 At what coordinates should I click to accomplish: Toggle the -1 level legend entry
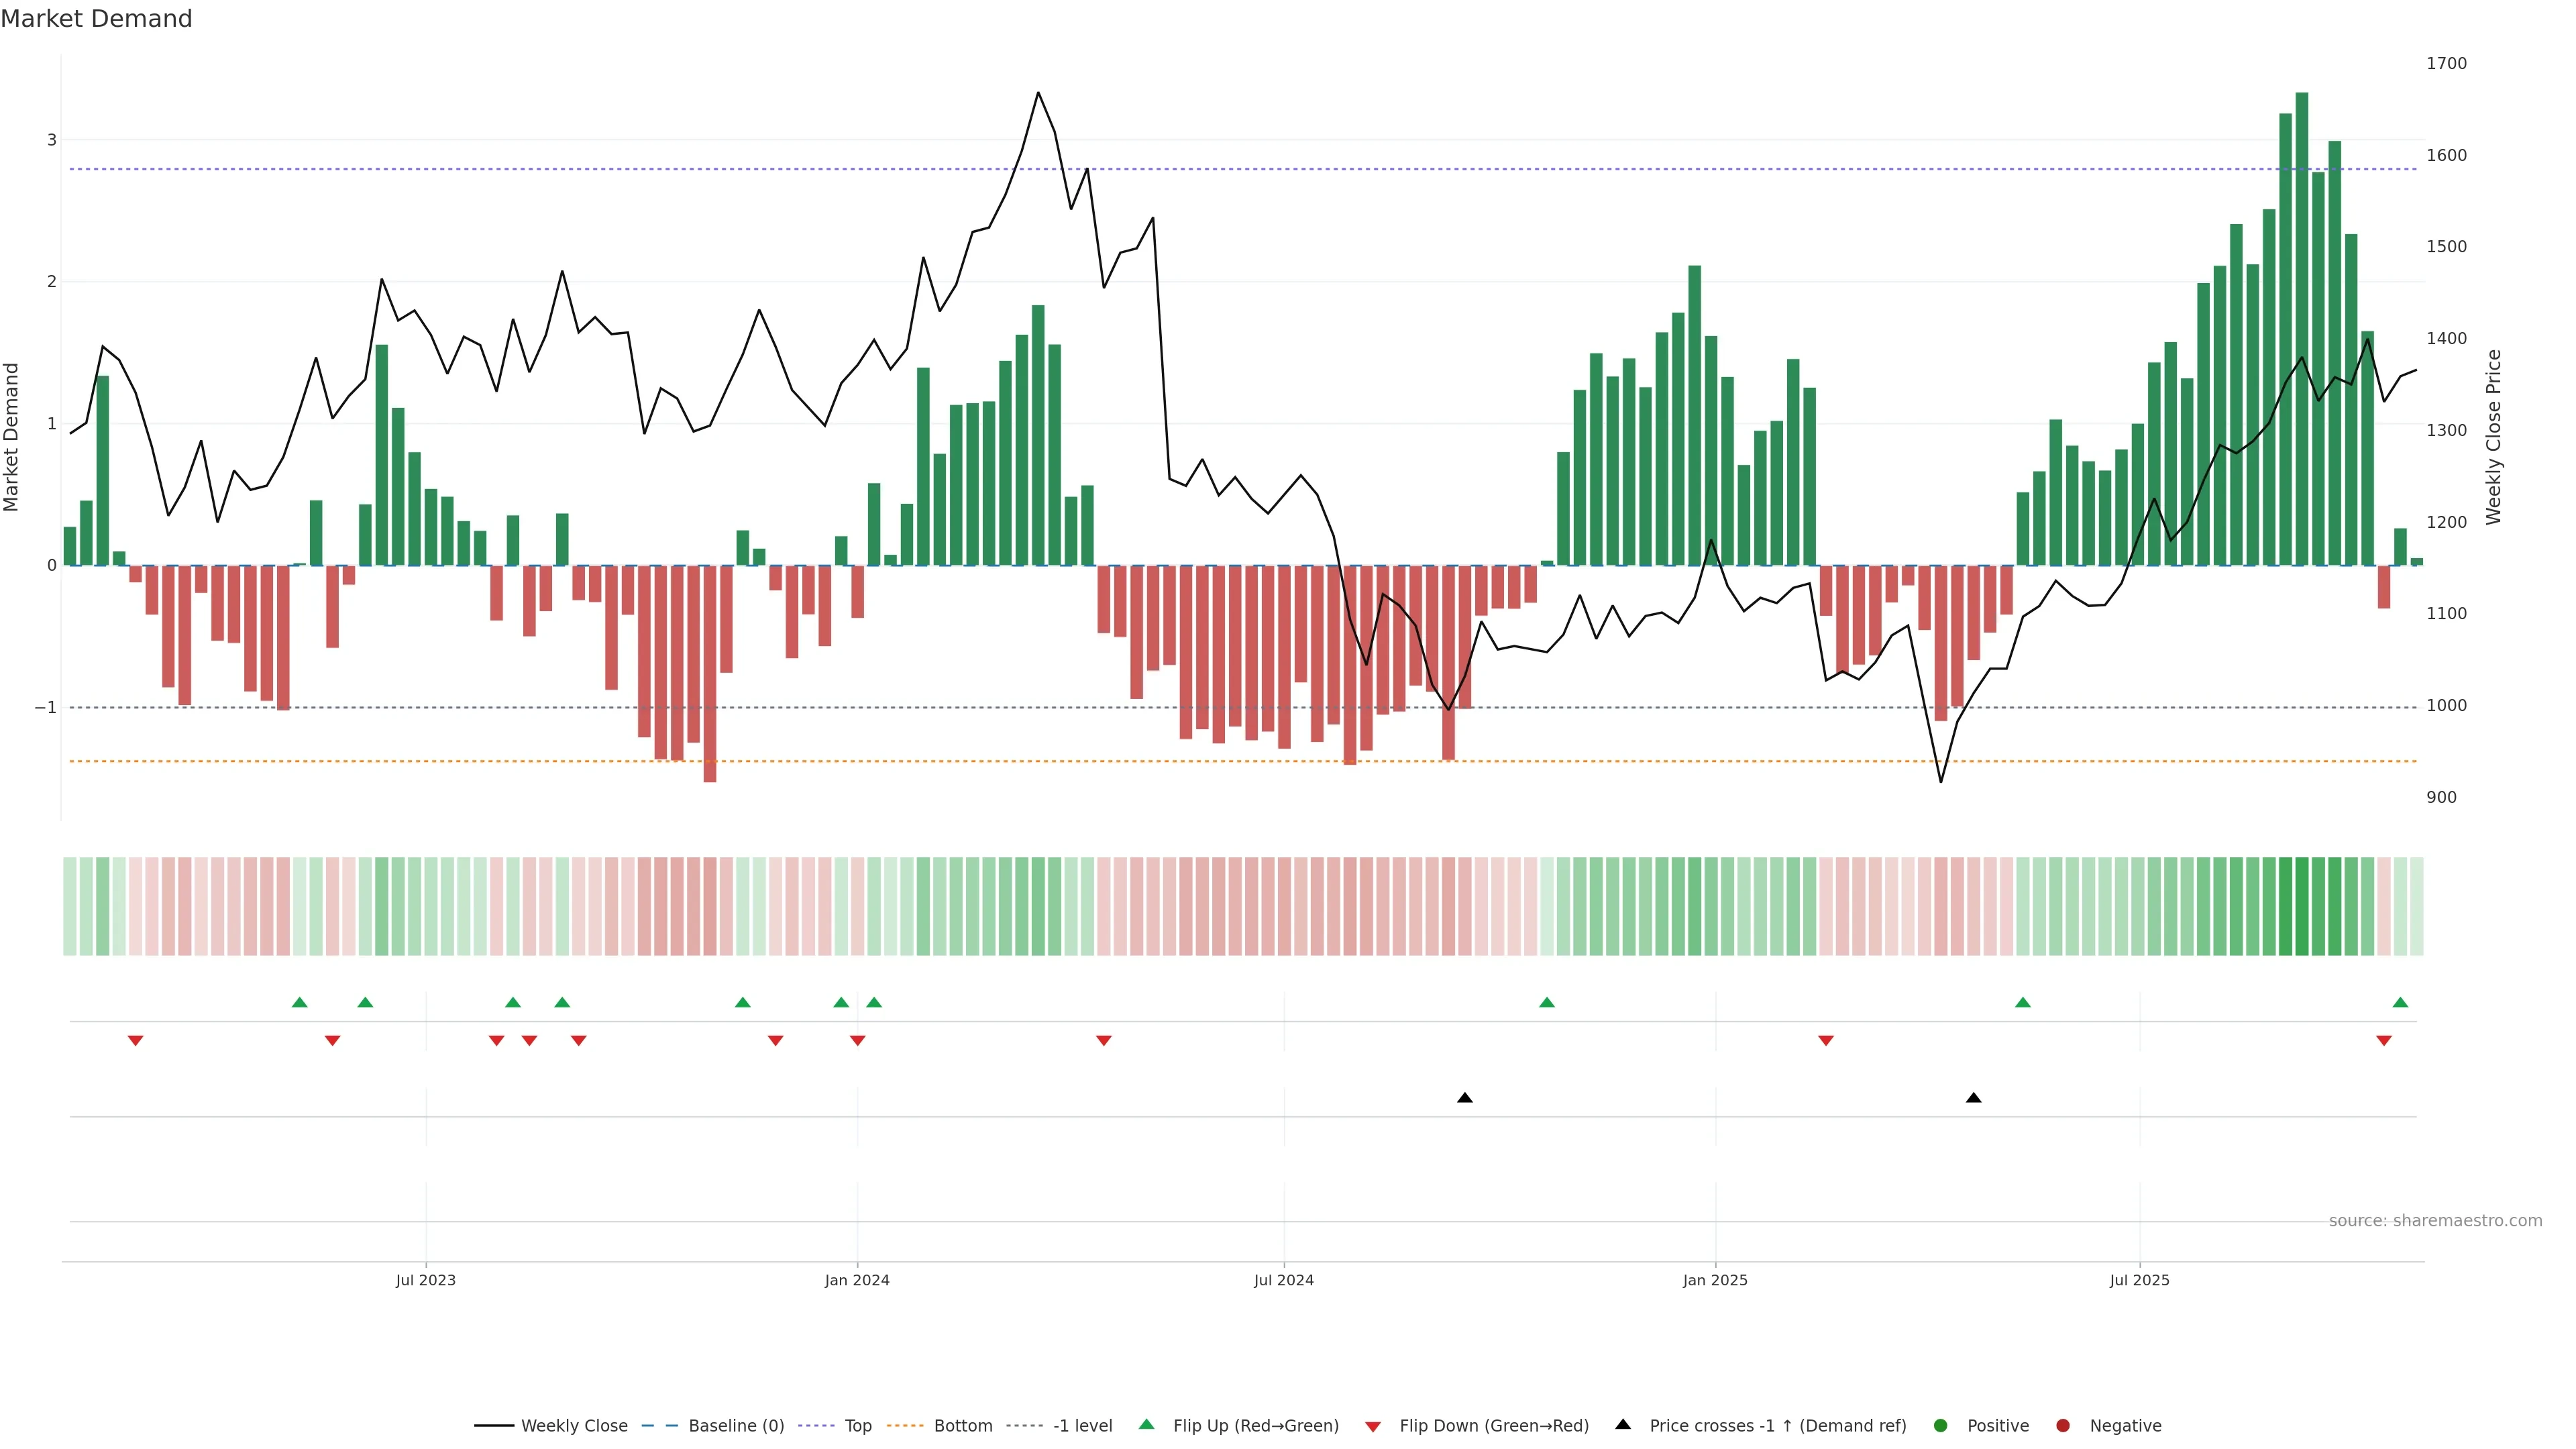(1082, 1425)
